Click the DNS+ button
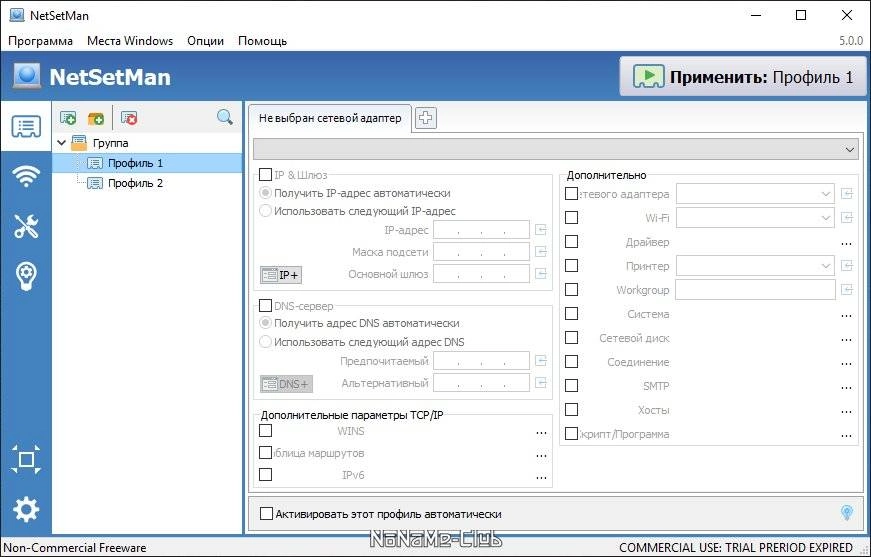 (286, 384)
